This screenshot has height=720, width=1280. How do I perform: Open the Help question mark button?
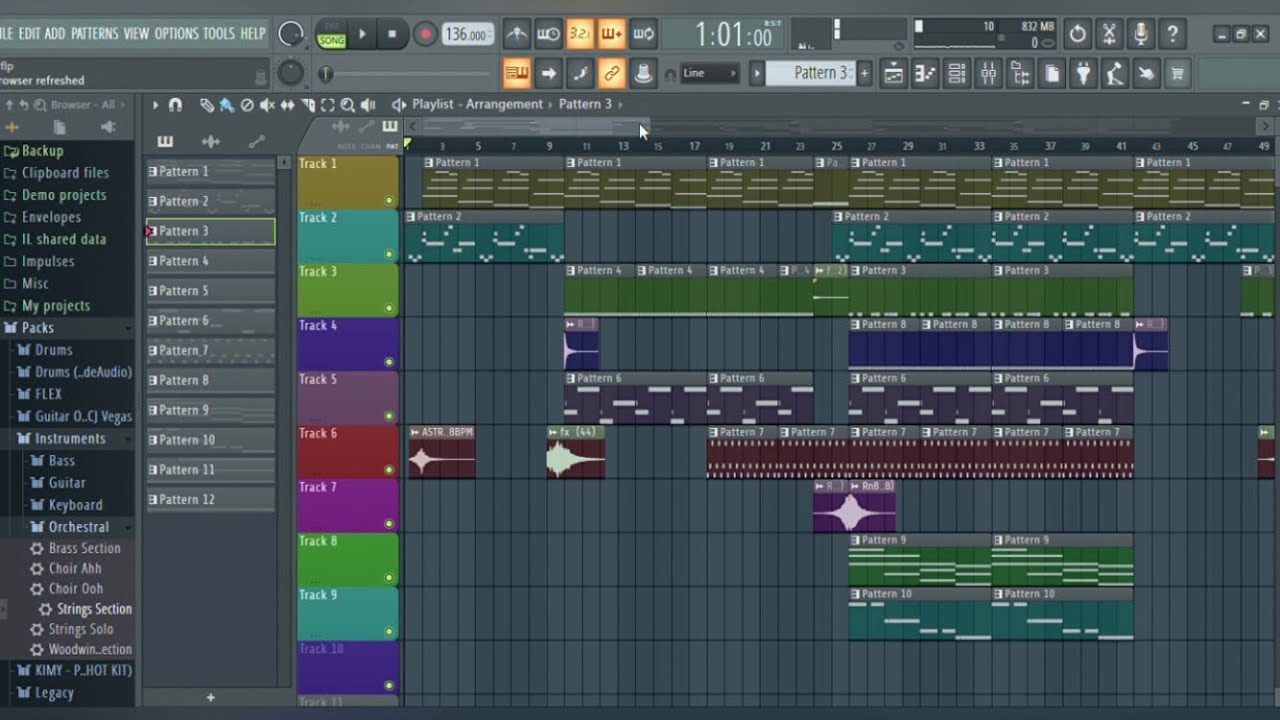[x=1173, y=34]
